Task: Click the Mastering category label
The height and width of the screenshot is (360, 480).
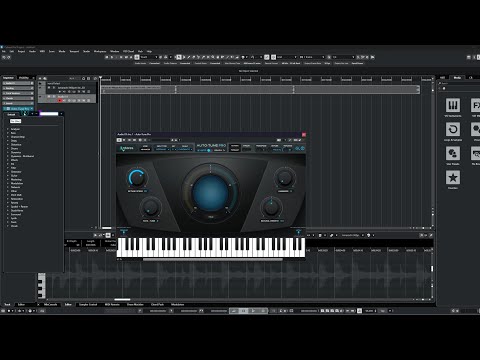Action: click(x=16, y=180)
